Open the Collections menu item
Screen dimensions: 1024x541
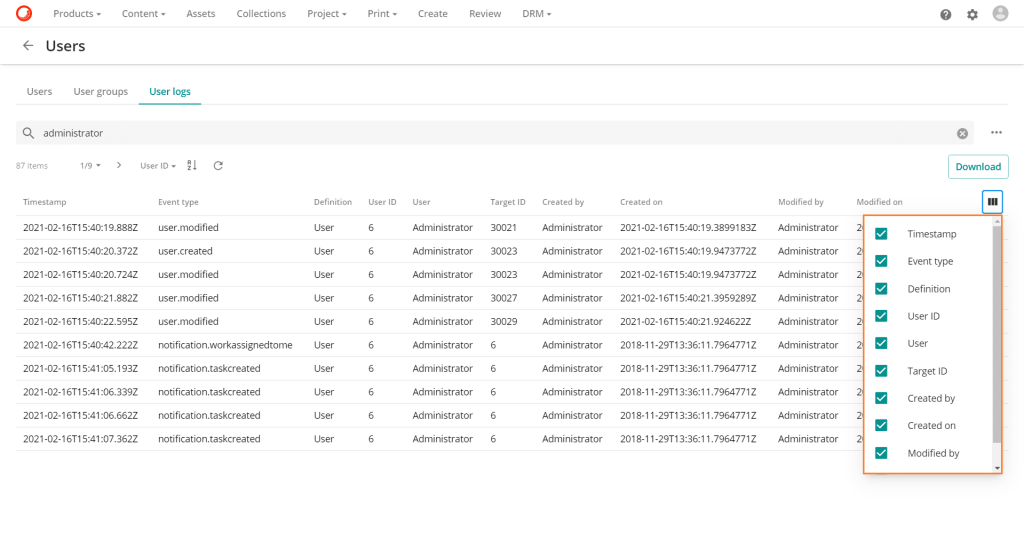(261, 14)
